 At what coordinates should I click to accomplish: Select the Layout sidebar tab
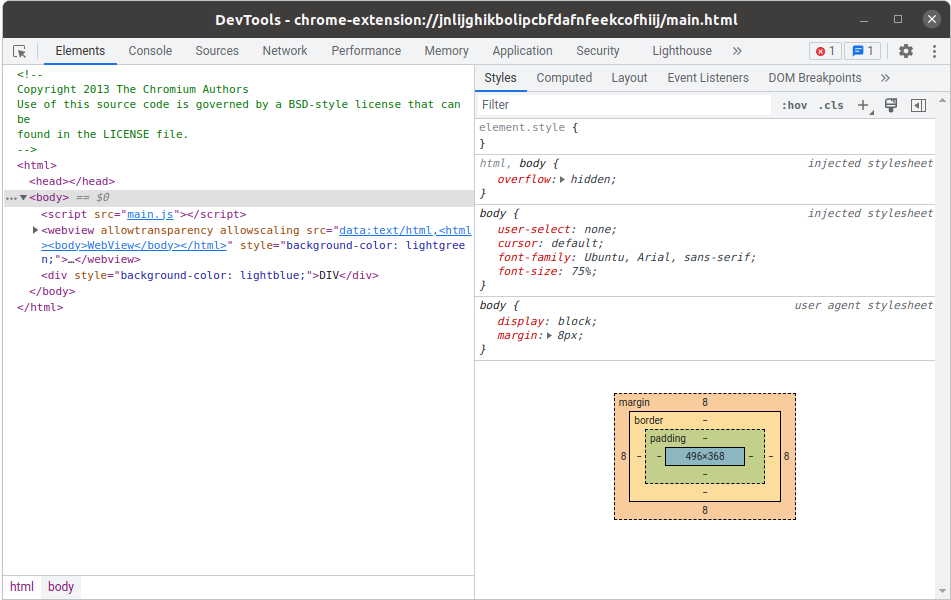pos(629,78)
